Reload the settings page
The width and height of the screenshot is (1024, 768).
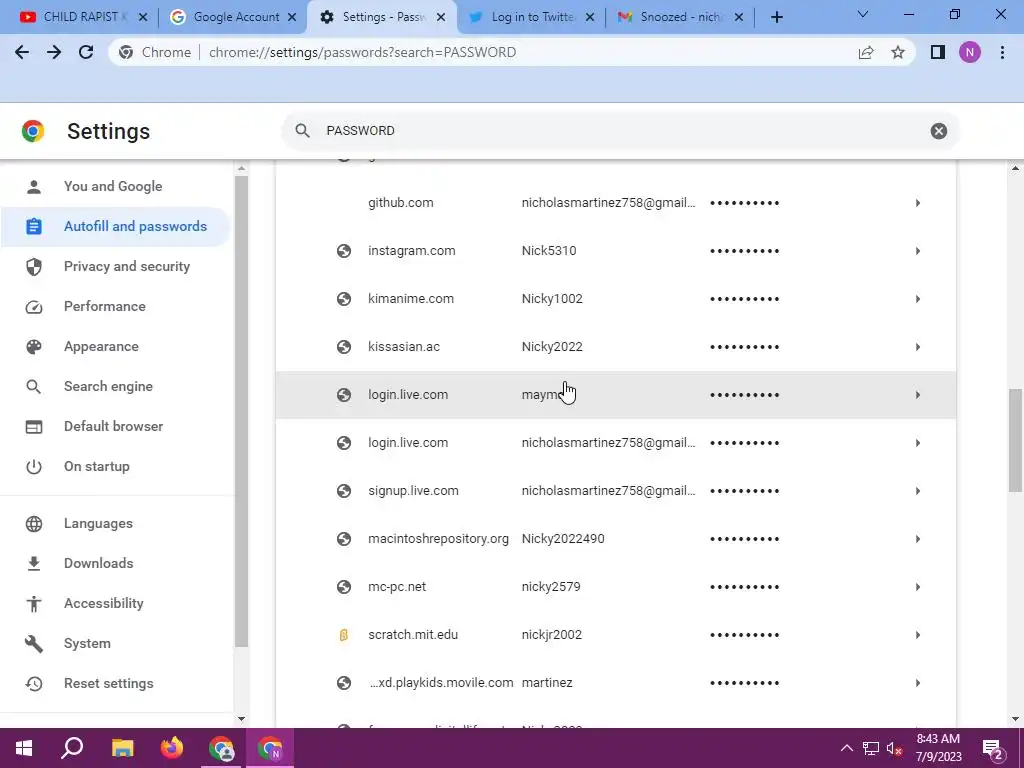click(86, 52)
